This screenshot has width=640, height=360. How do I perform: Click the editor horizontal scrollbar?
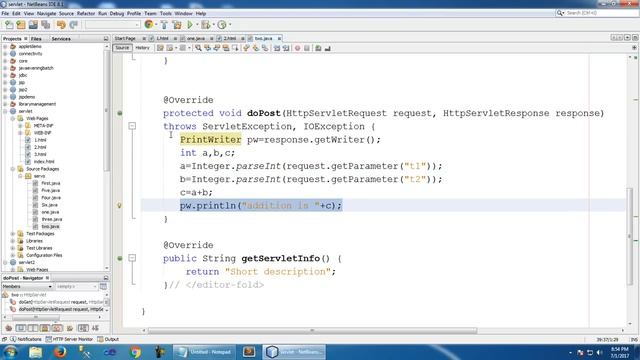[312, 331]
